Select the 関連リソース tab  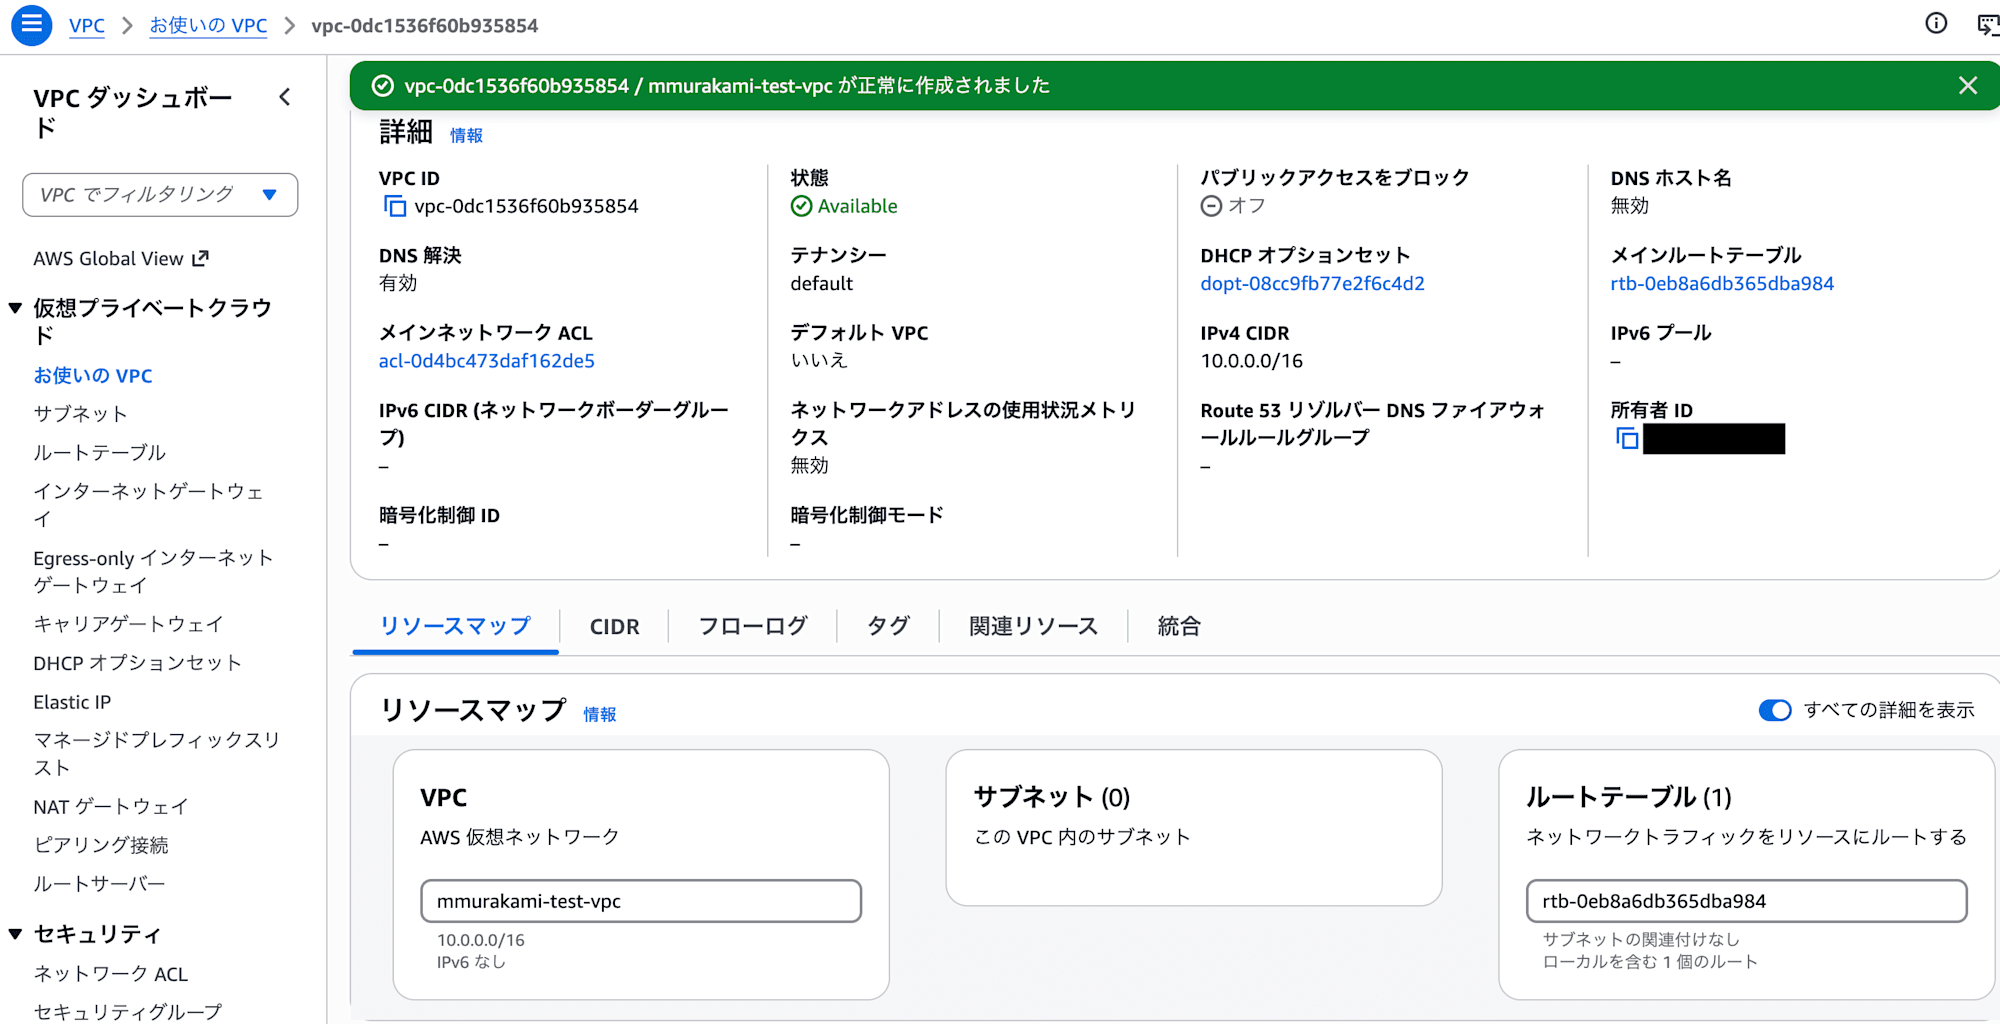click(x=1033, y=627)
